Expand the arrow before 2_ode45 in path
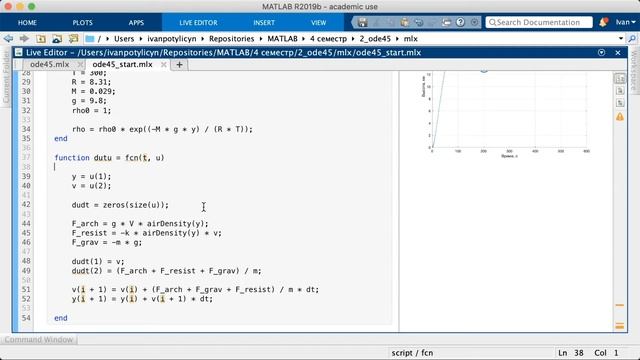Image resolution: width=640 pixels, height=360 pixels. pos(353,39)
